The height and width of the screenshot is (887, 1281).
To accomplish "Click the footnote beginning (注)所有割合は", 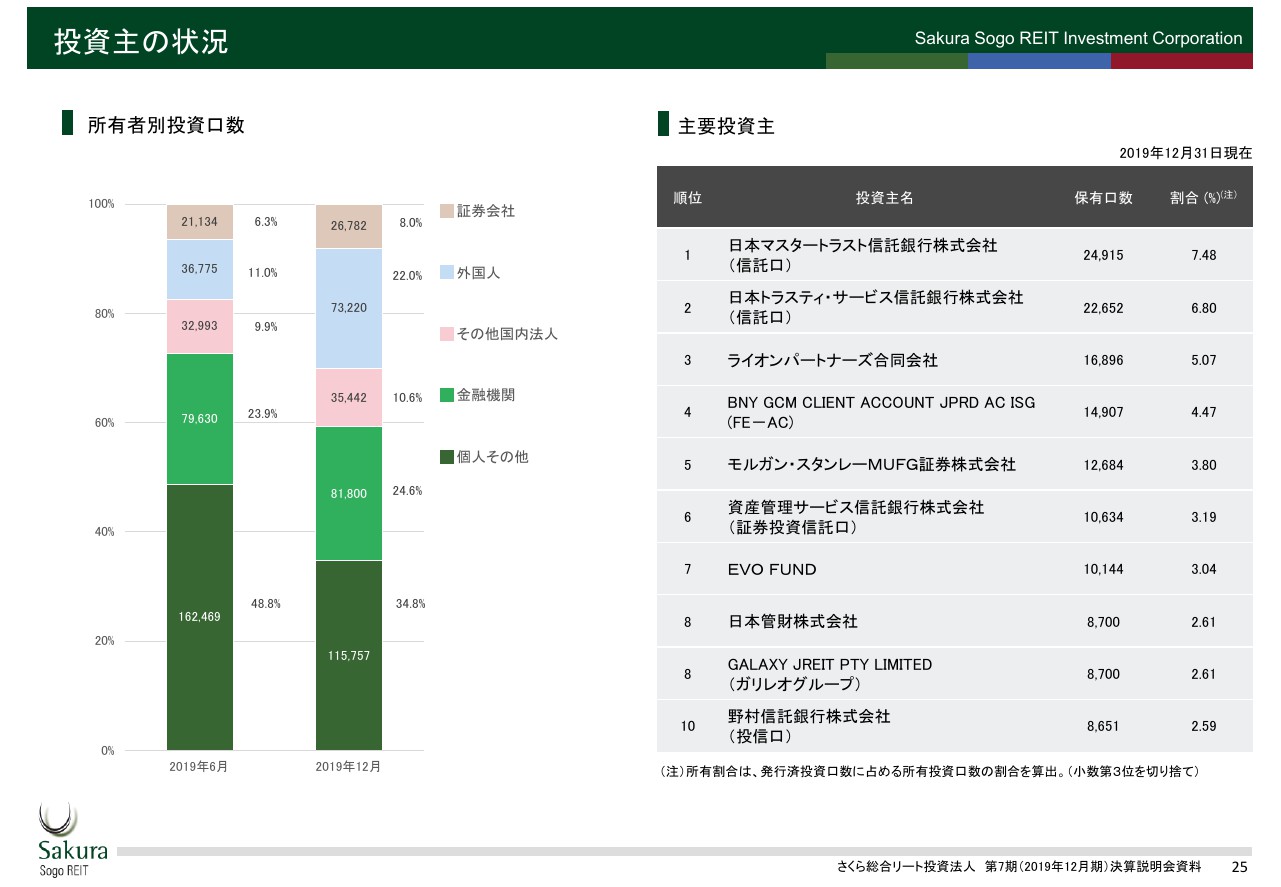I will (x=929, y=772).
